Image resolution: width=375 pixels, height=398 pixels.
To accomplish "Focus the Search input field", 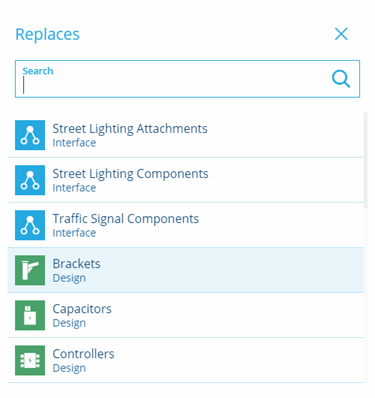I will (187, 79).
